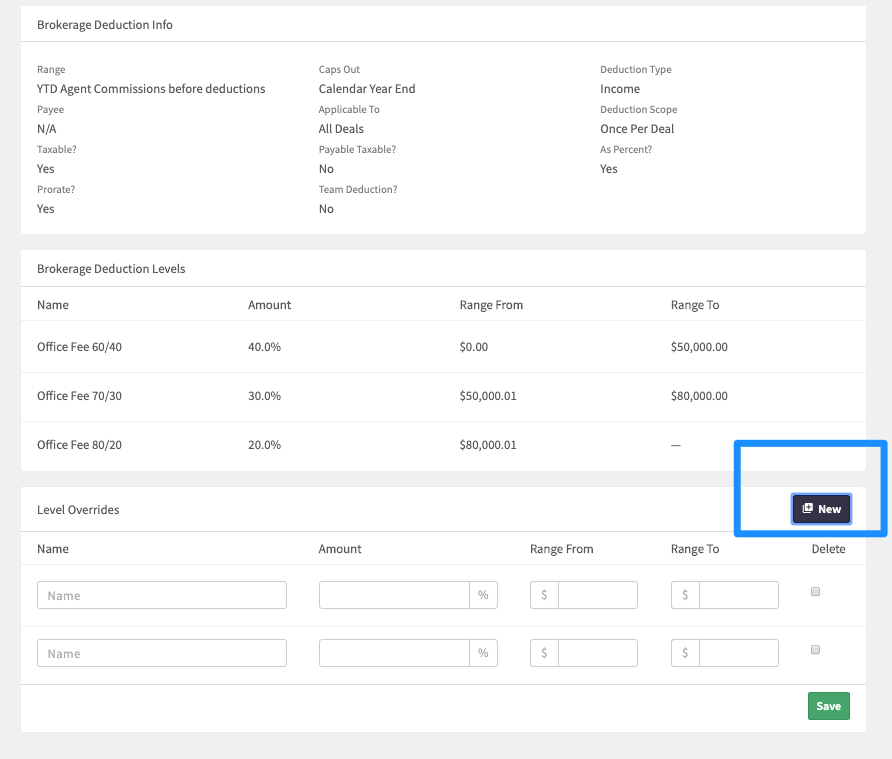Focus the first row Range From input
892x759 pixels.
597,595
